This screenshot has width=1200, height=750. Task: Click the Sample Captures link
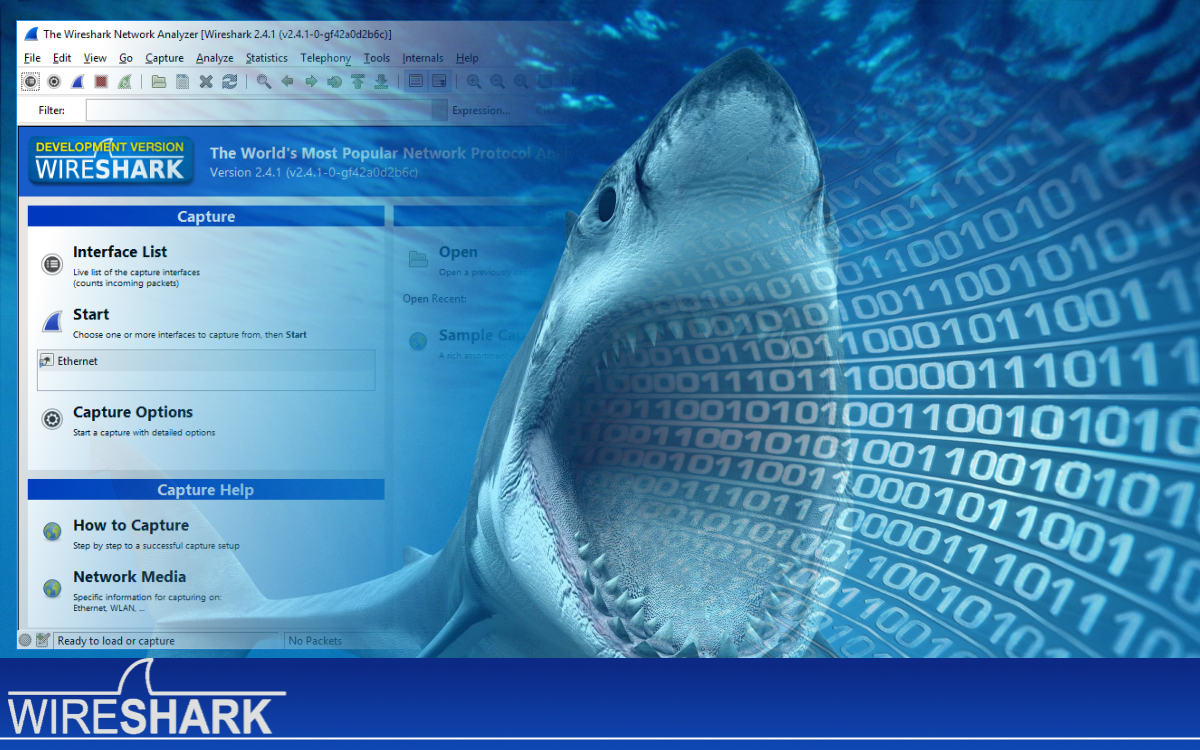pos(481,335)
